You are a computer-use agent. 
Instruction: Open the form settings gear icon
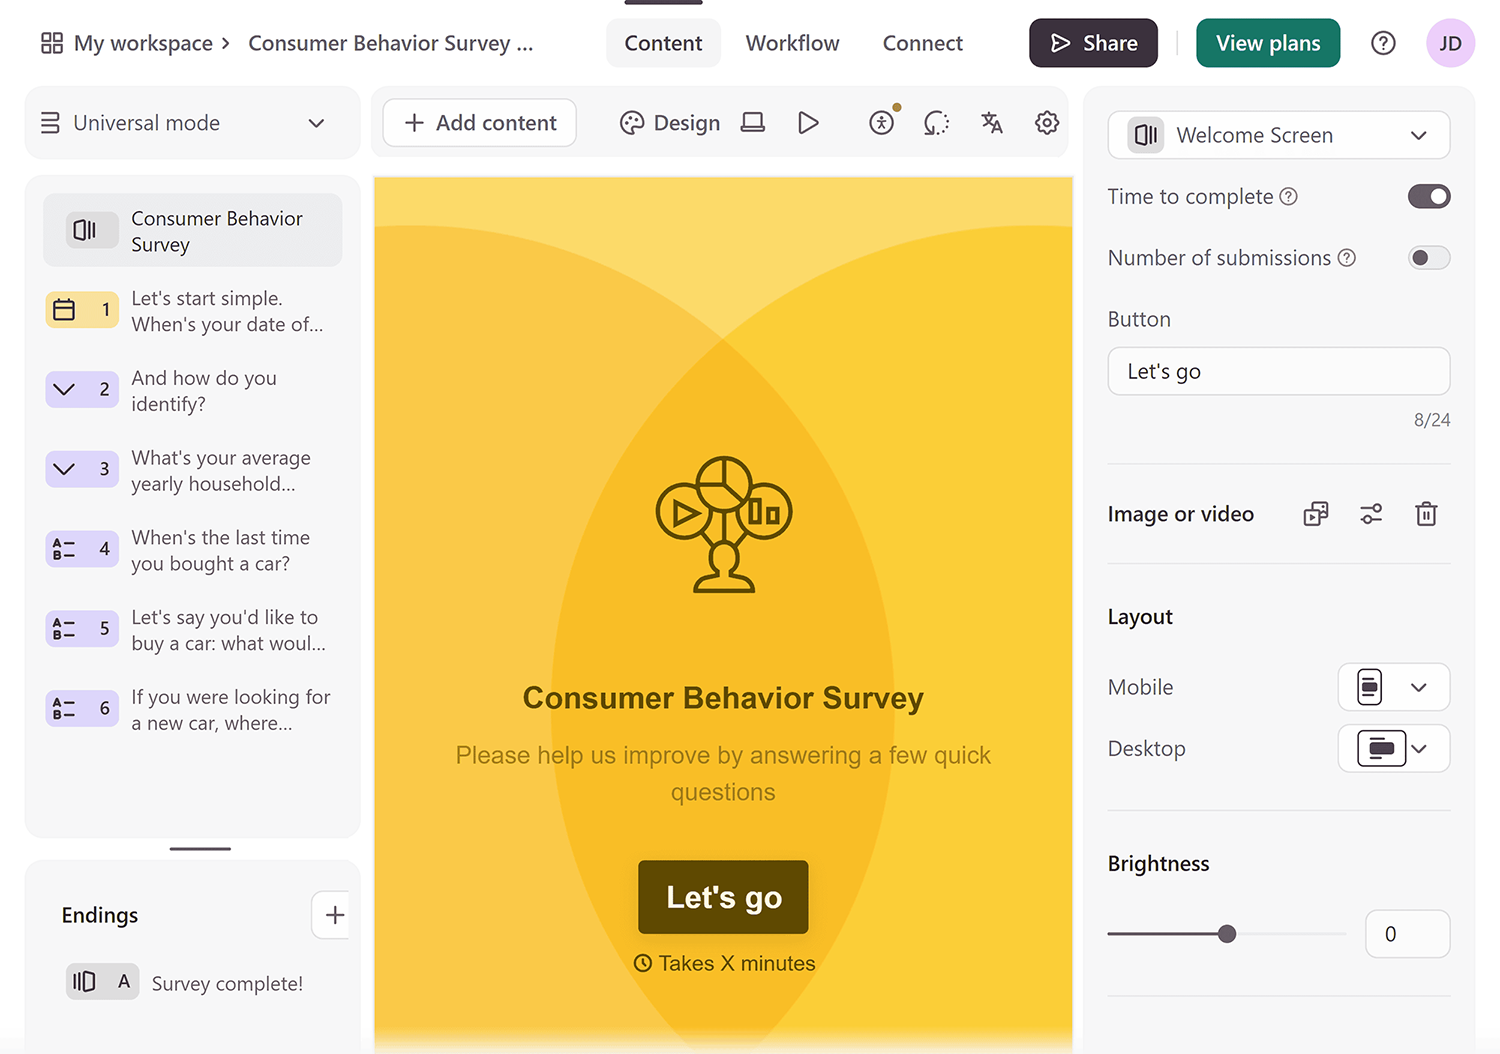[x=1047, y=123]
